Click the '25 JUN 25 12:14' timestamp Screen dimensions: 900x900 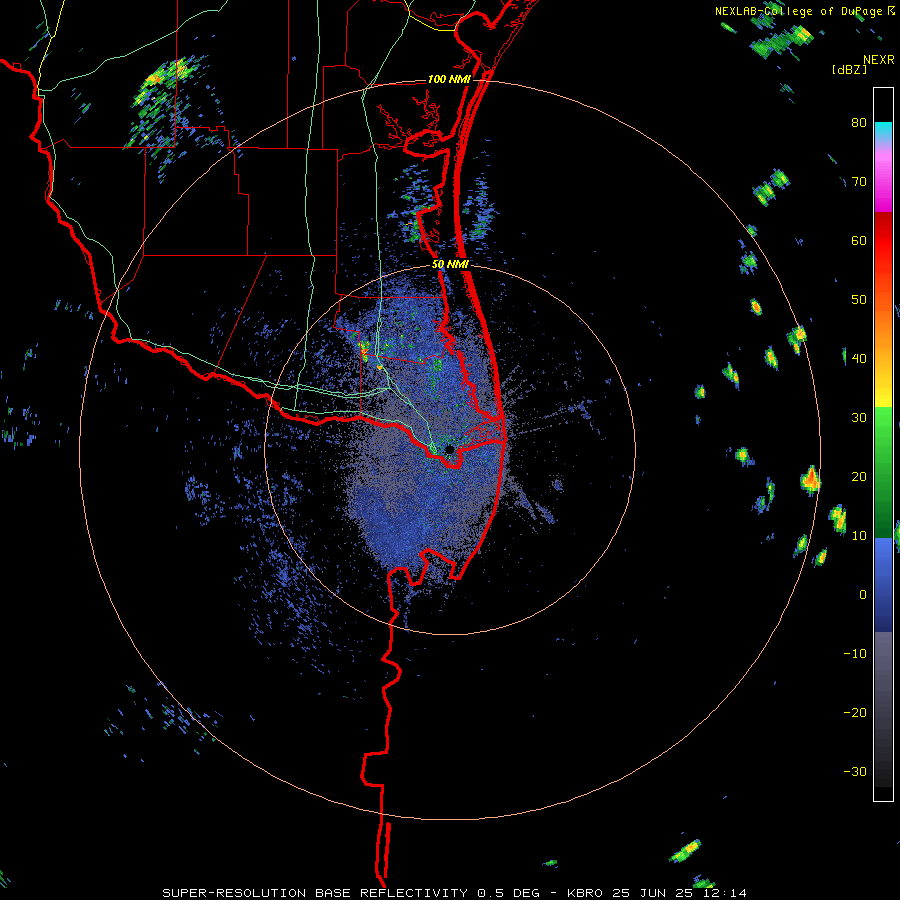[678, 893]
